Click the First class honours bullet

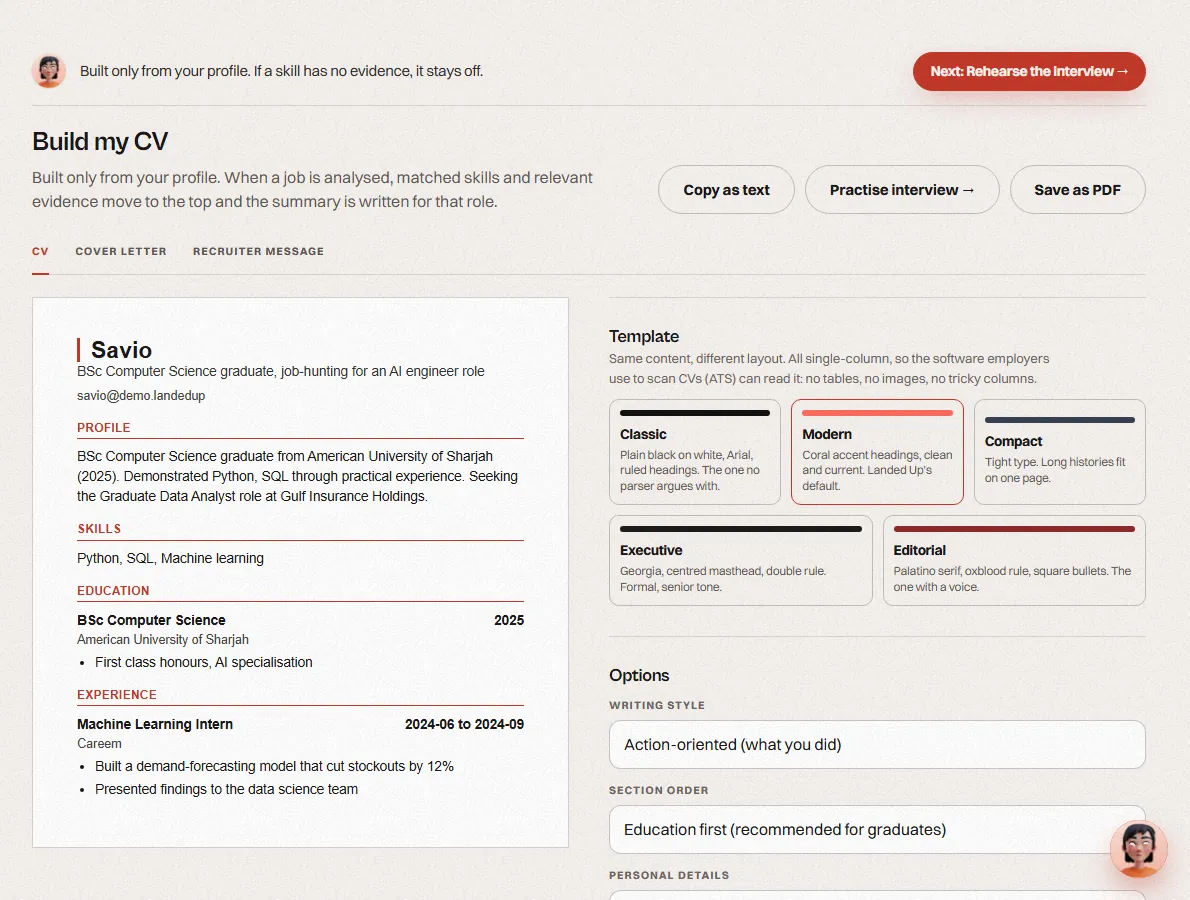(203, 662)
